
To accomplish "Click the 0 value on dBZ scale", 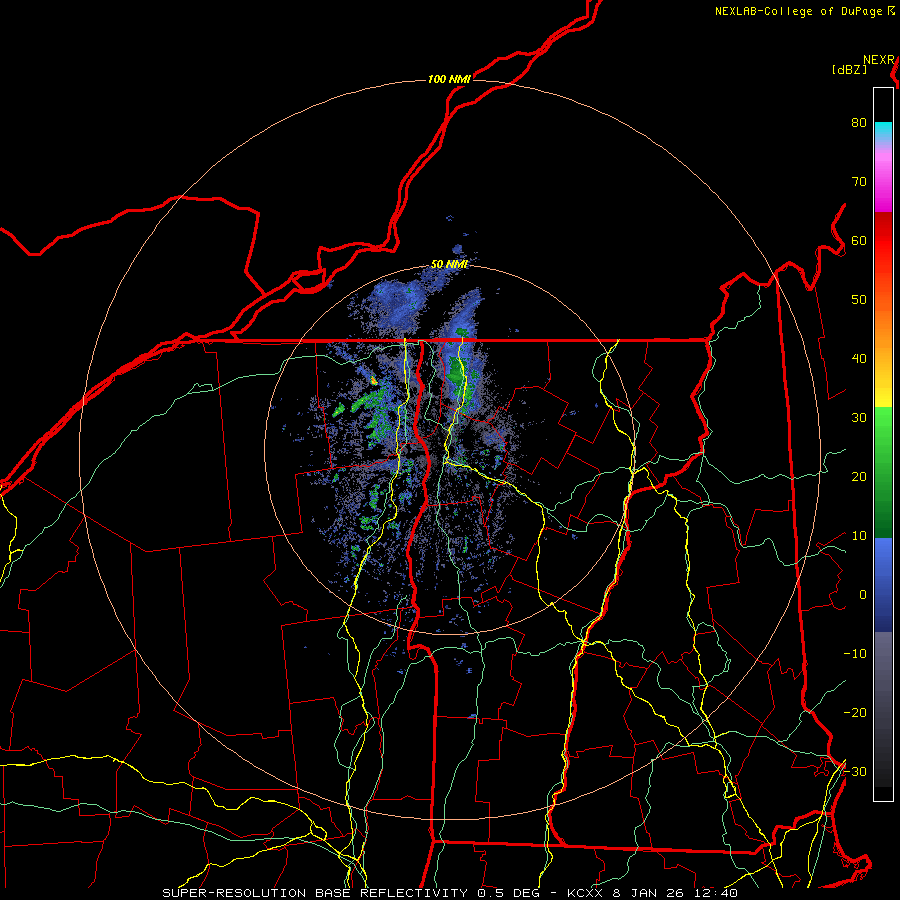I will 863,595.
